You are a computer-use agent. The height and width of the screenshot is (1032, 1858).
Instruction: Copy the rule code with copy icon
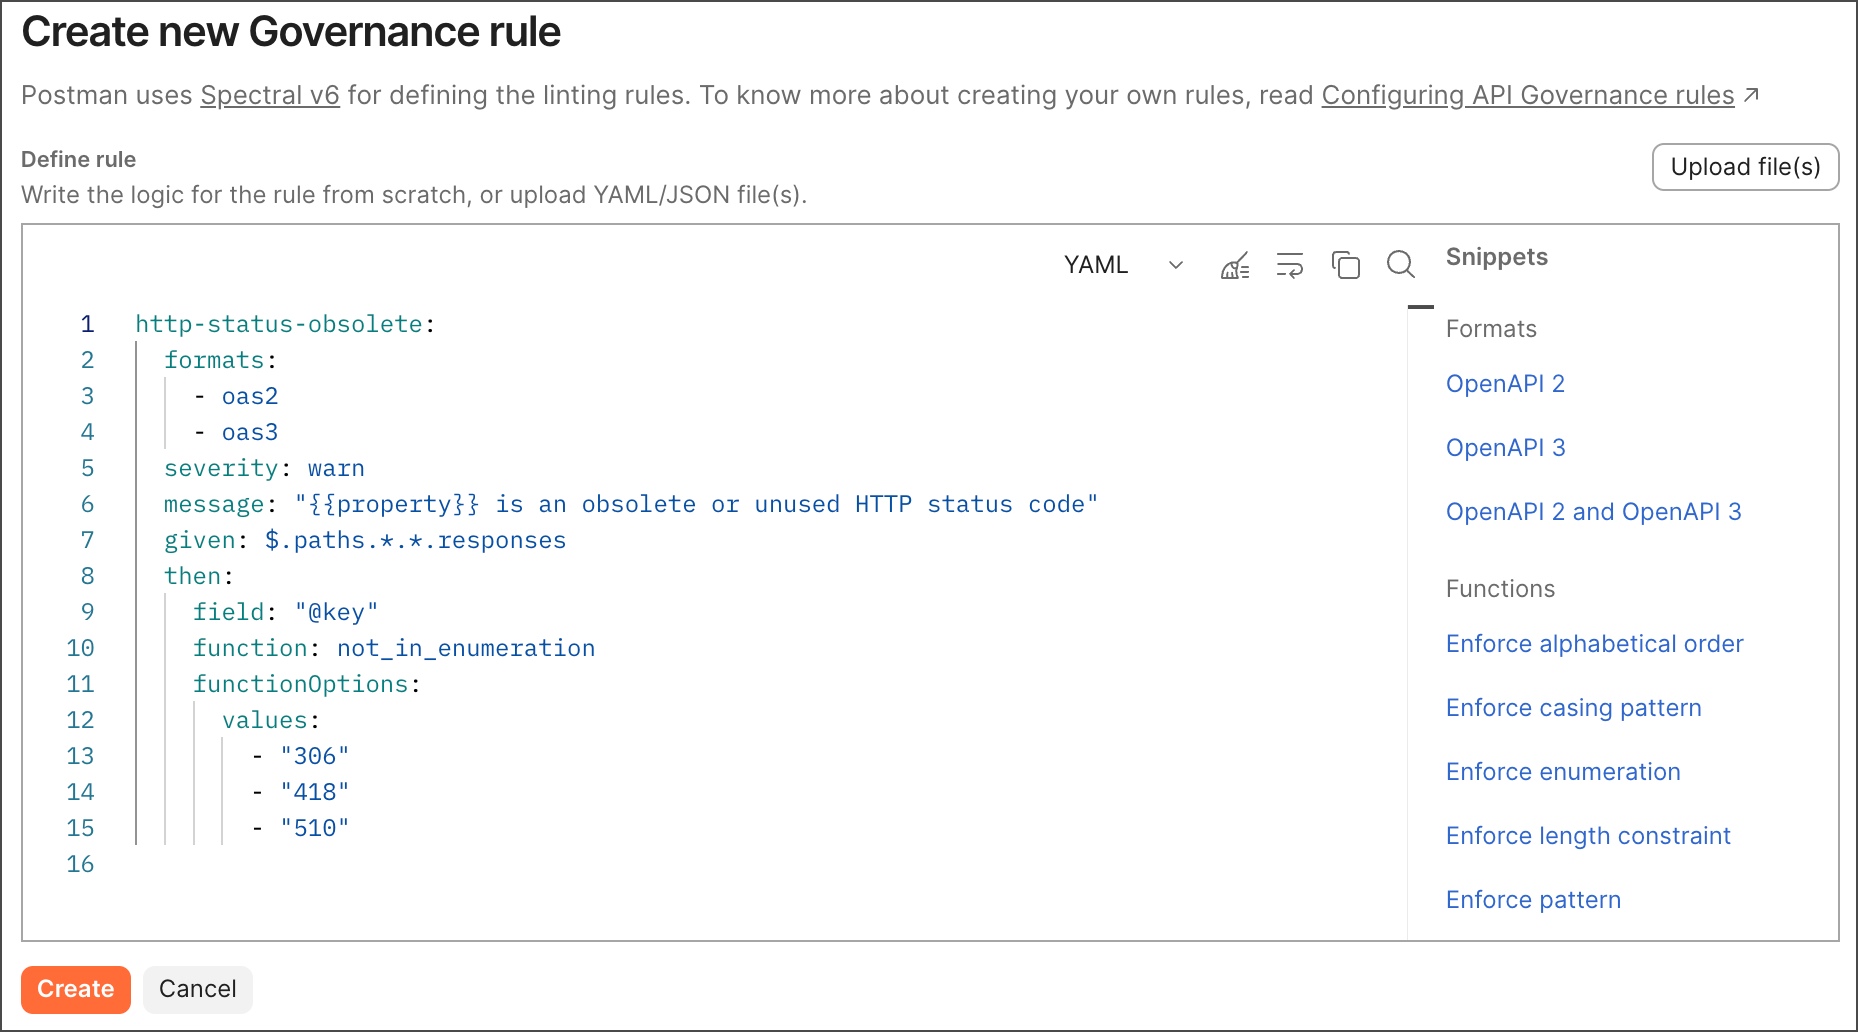tap(1346, 265)
